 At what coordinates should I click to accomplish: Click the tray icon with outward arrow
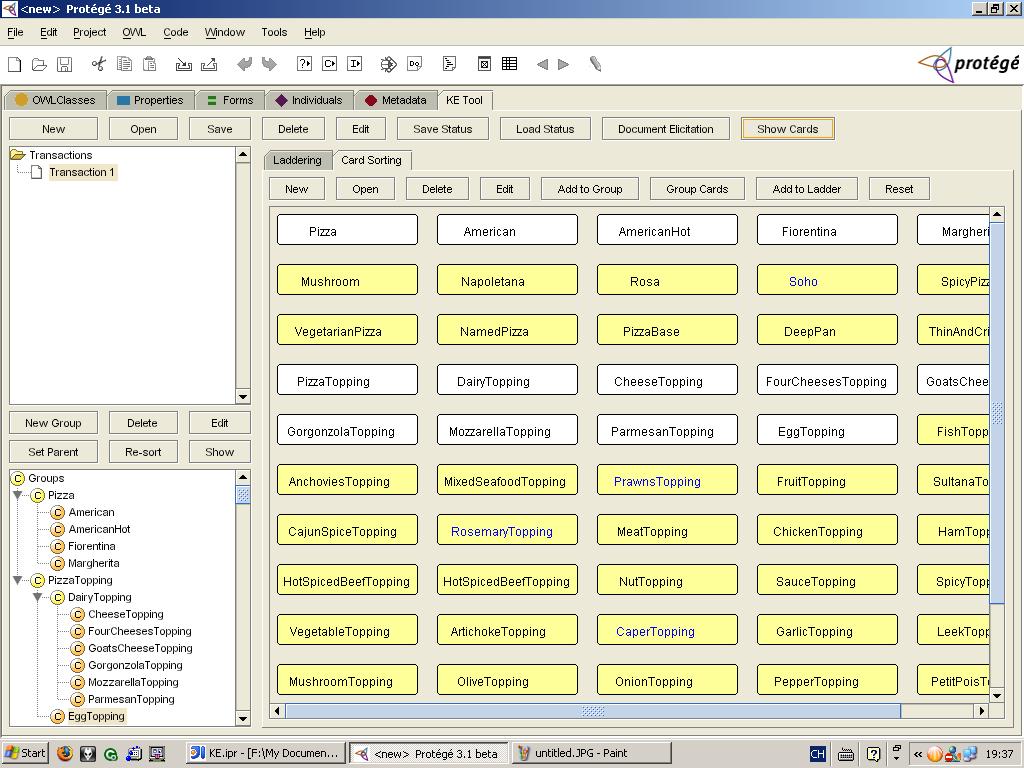209,64
